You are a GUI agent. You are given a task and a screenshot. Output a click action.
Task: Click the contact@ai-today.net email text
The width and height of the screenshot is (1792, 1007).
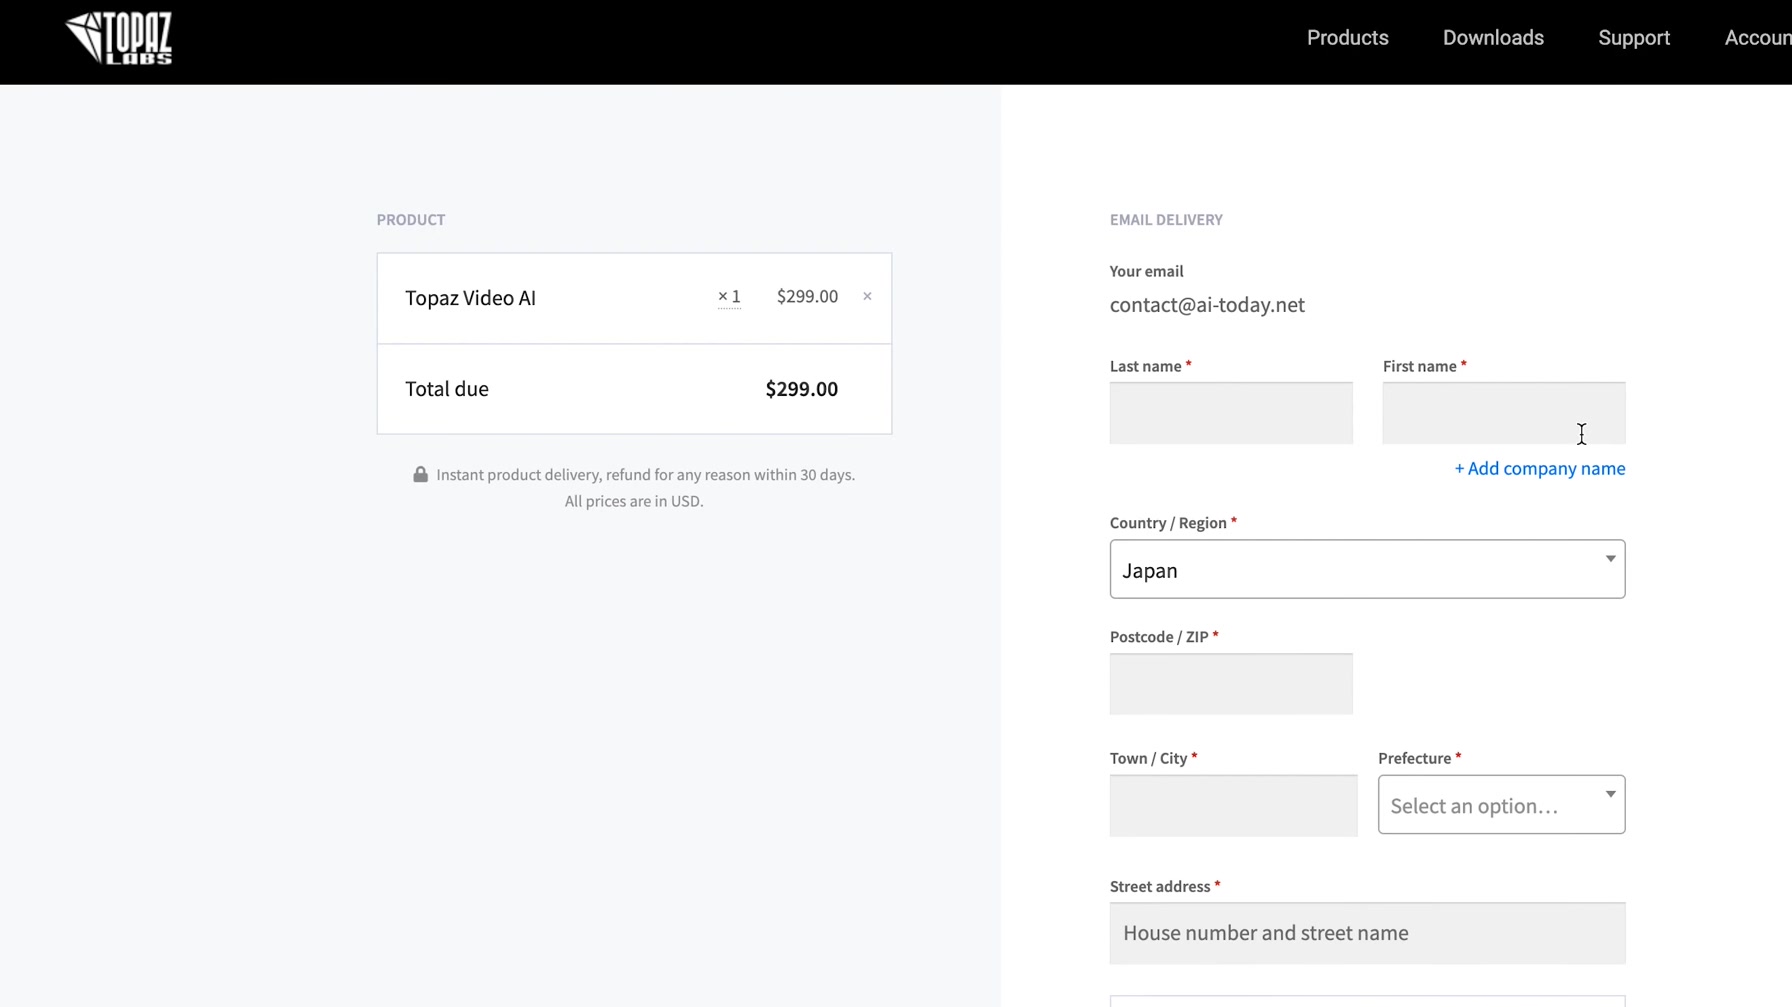pyautogui.click(x=1207, y=305)
